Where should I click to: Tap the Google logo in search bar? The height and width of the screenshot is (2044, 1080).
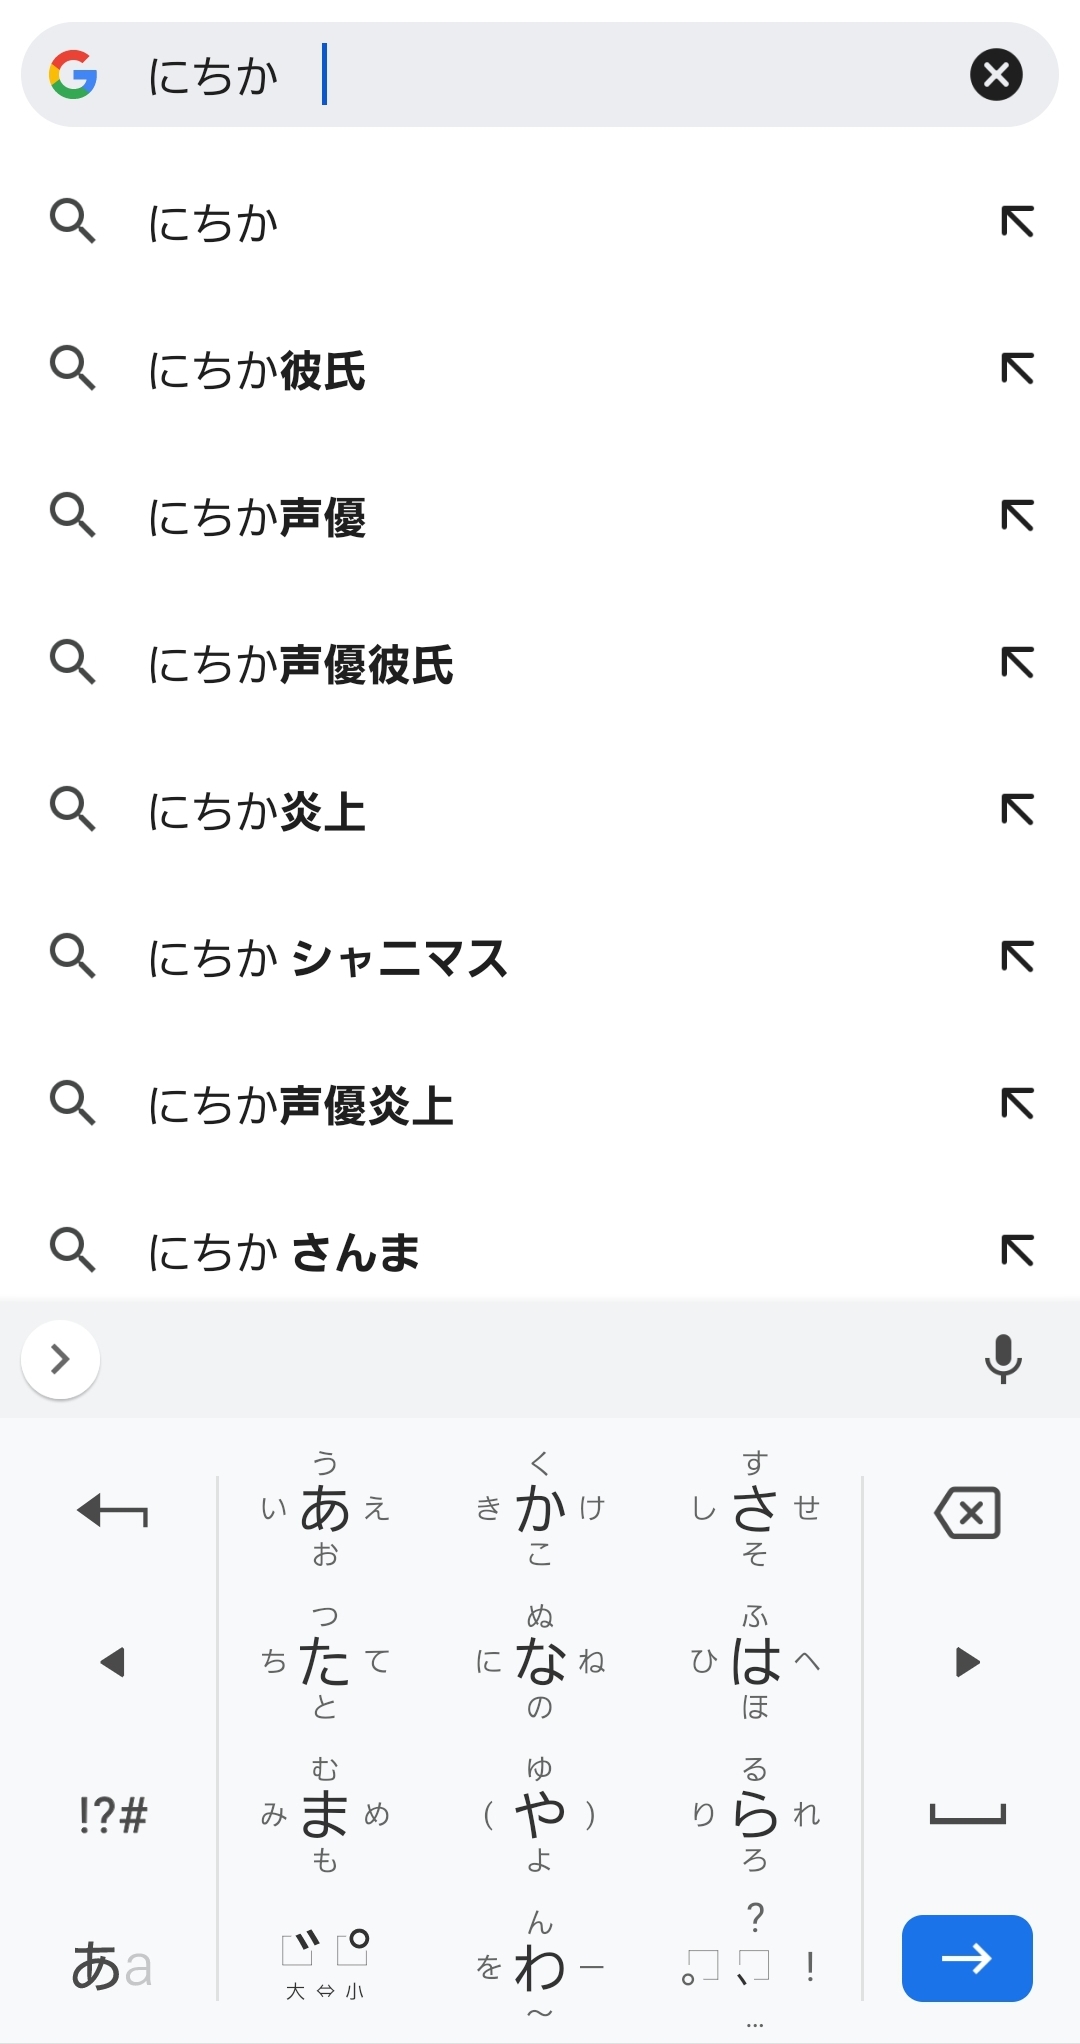tap(73, 75)
